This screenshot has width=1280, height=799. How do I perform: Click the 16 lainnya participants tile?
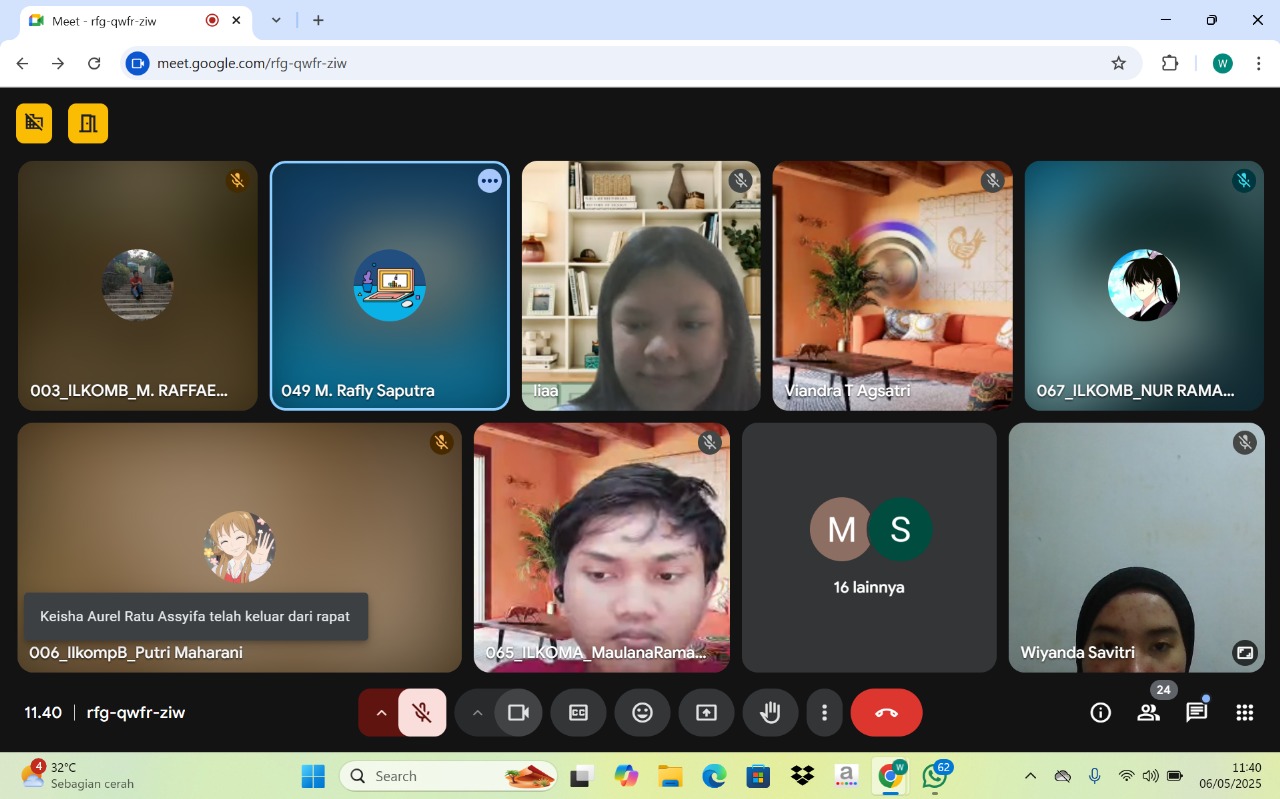(x=869, y=547)
